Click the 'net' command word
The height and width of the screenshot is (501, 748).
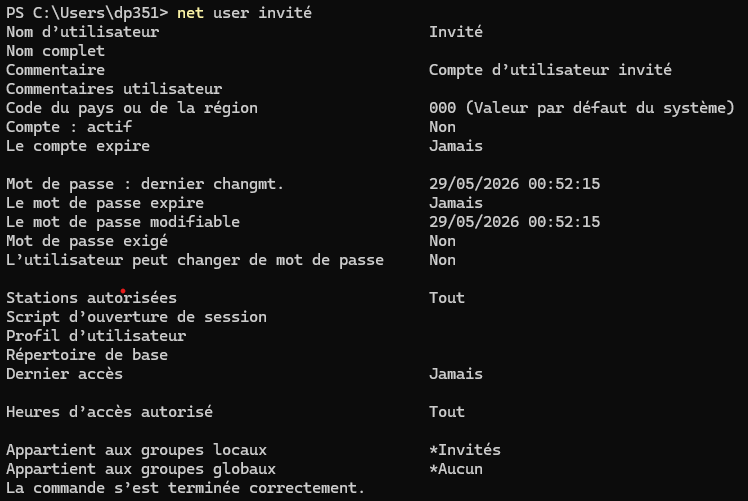click(190, 13)
